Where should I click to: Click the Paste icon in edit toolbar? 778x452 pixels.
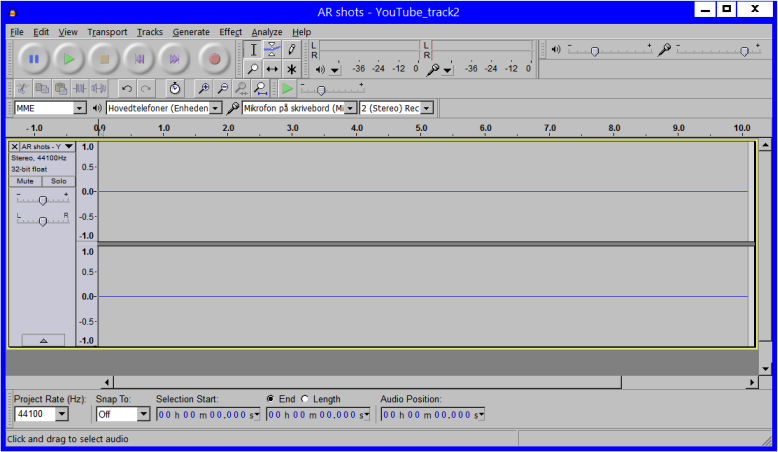click(61, 89)
